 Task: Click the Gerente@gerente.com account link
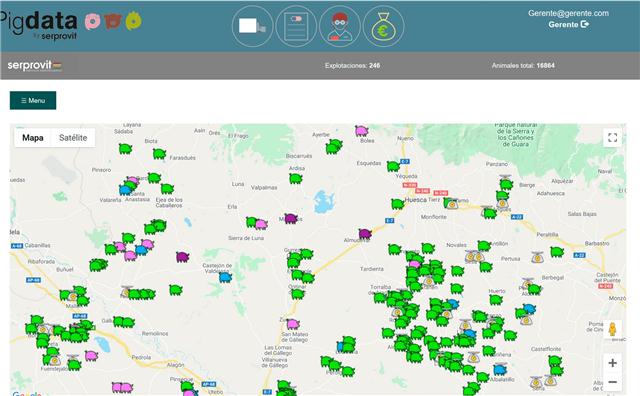(568, 13)
